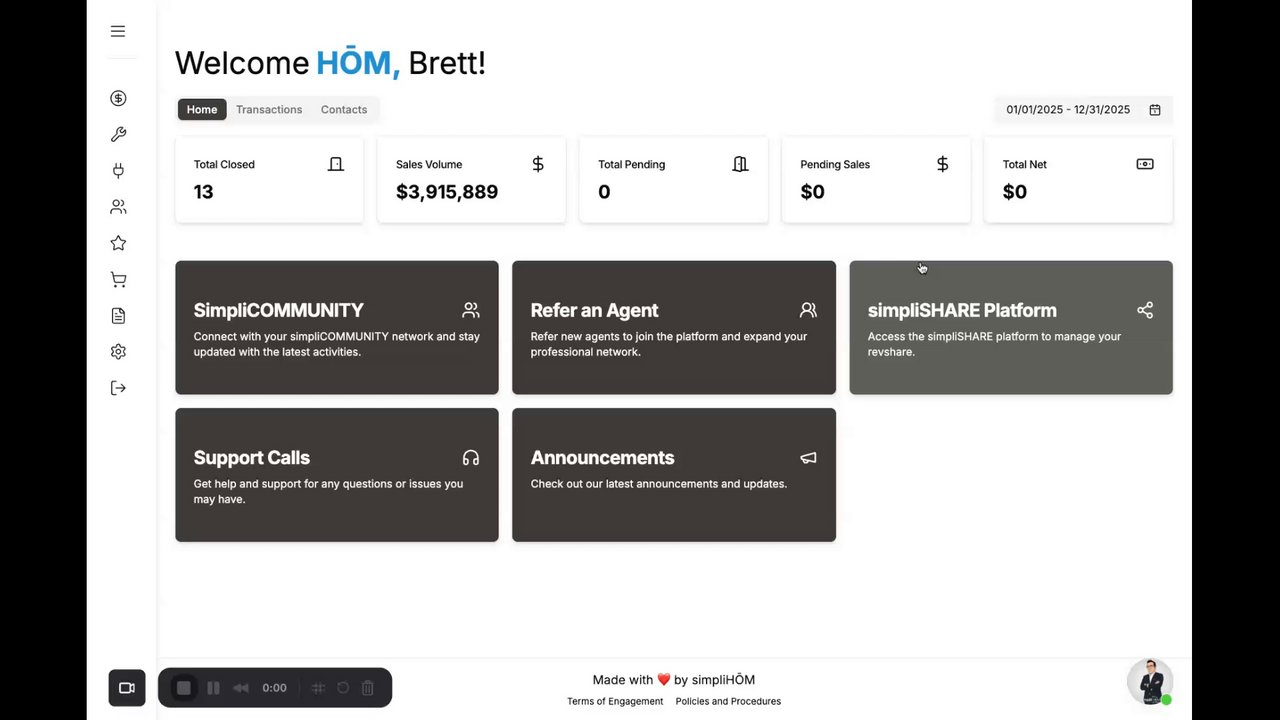Image resolution: width=1280 pixels, height=720 pixels.
Task: Open the date range picker
Action: point(1083,110)
